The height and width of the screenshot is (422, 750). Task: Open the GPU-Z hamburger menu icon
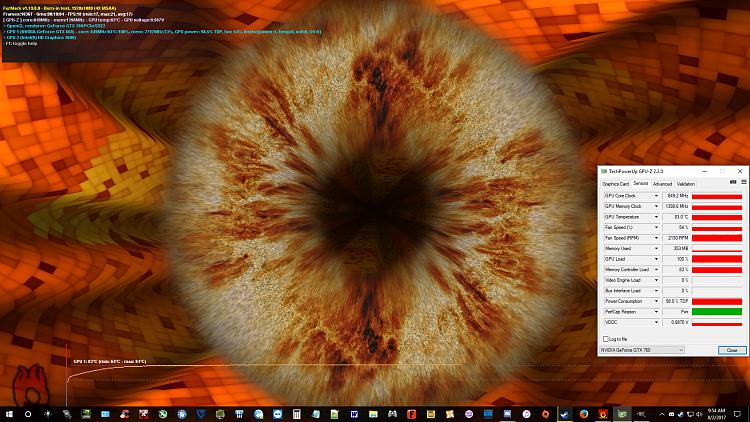[744, 182]
